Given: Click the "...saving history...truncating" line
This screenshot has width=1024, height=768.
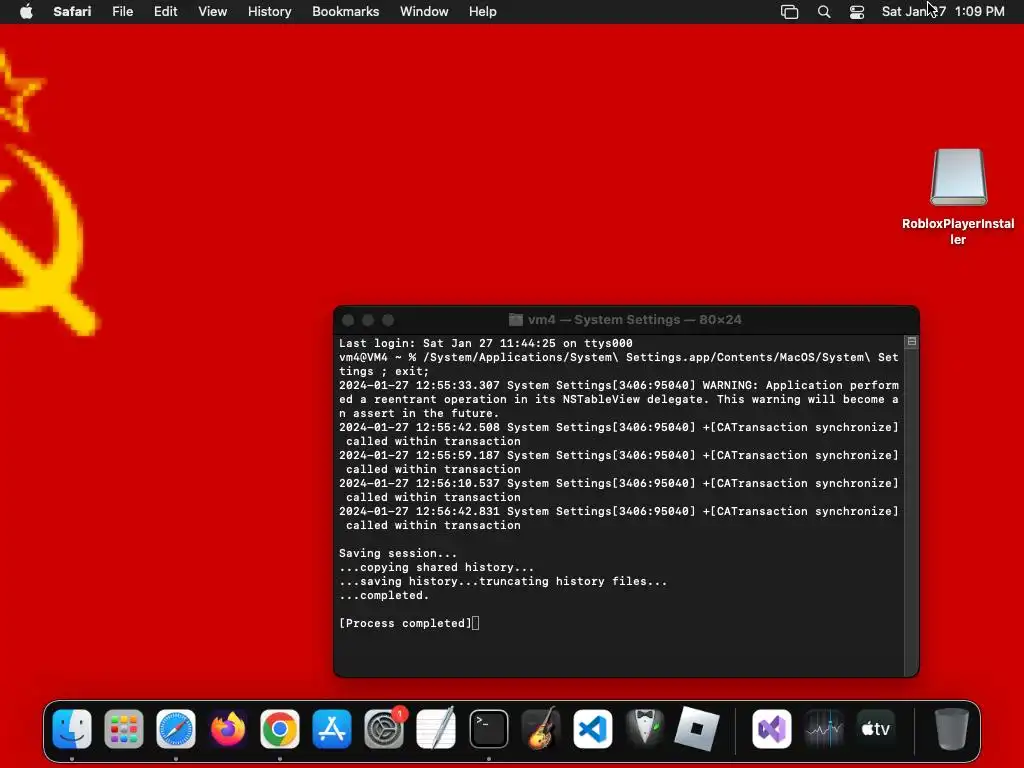Looking at the screenshot, I should 503,581.
